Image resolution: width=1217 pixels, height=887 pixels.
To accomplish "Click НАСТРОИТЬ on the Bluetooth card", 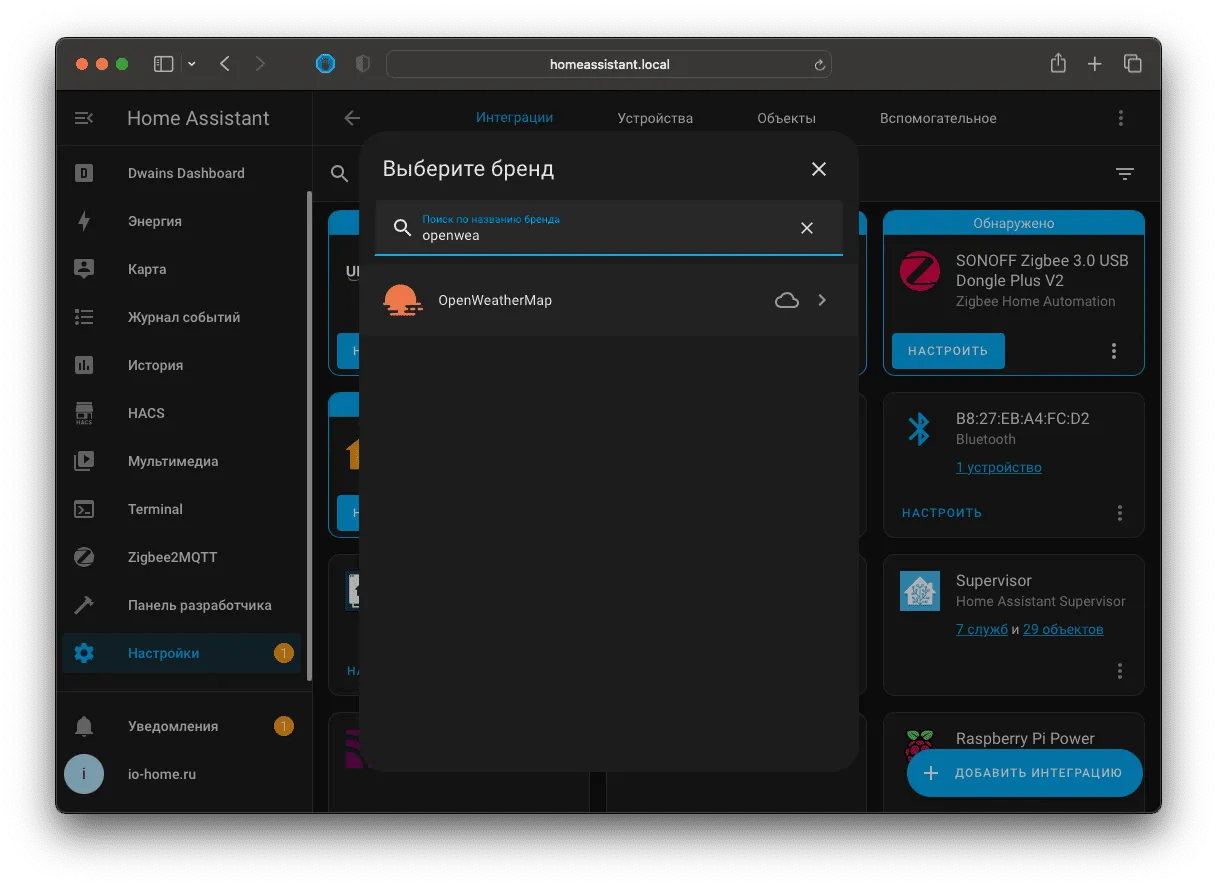I will pos(942,513).
